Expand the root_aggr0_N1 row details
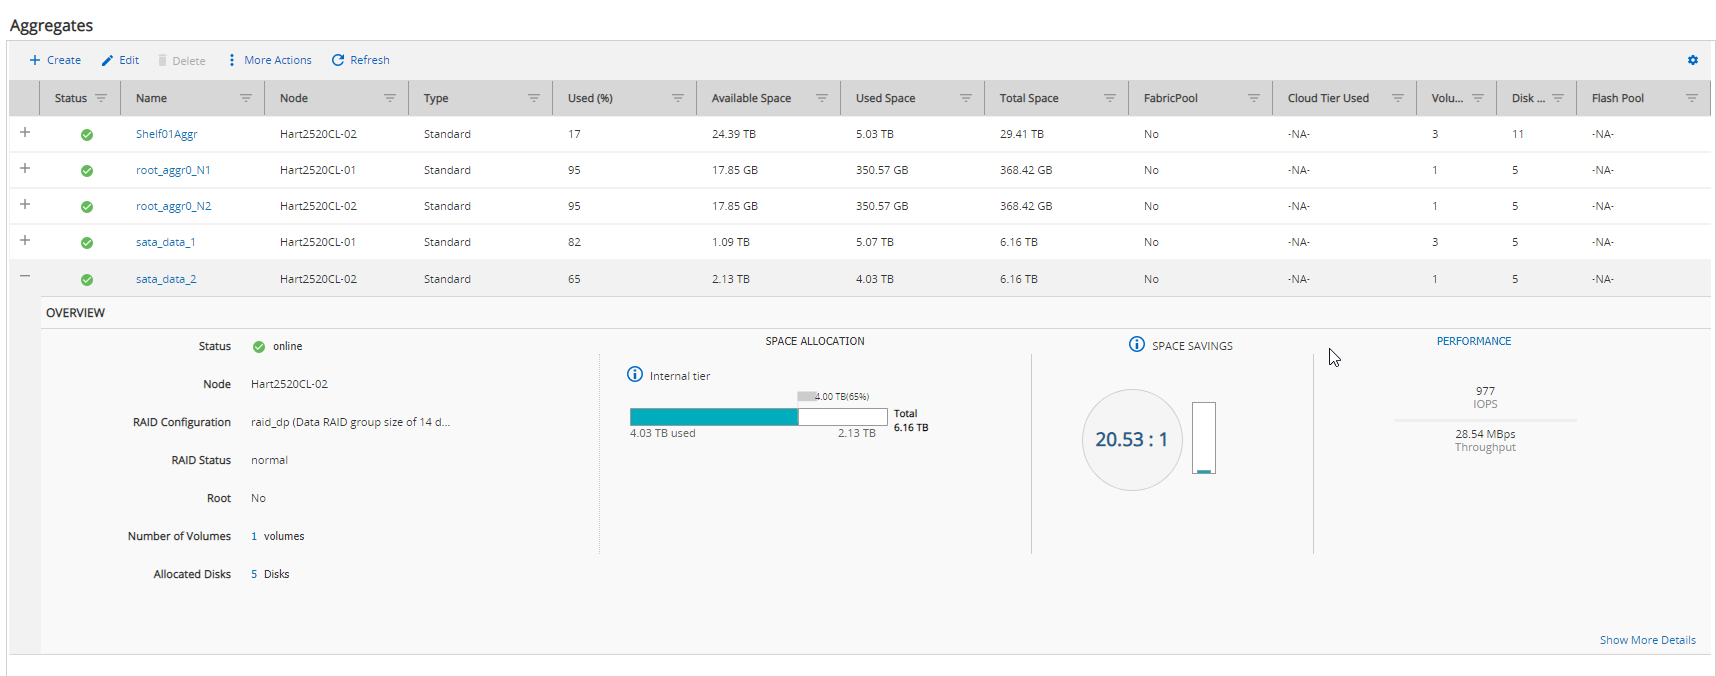The width and height of the screenshot is (1716, 676). [25, 169]
